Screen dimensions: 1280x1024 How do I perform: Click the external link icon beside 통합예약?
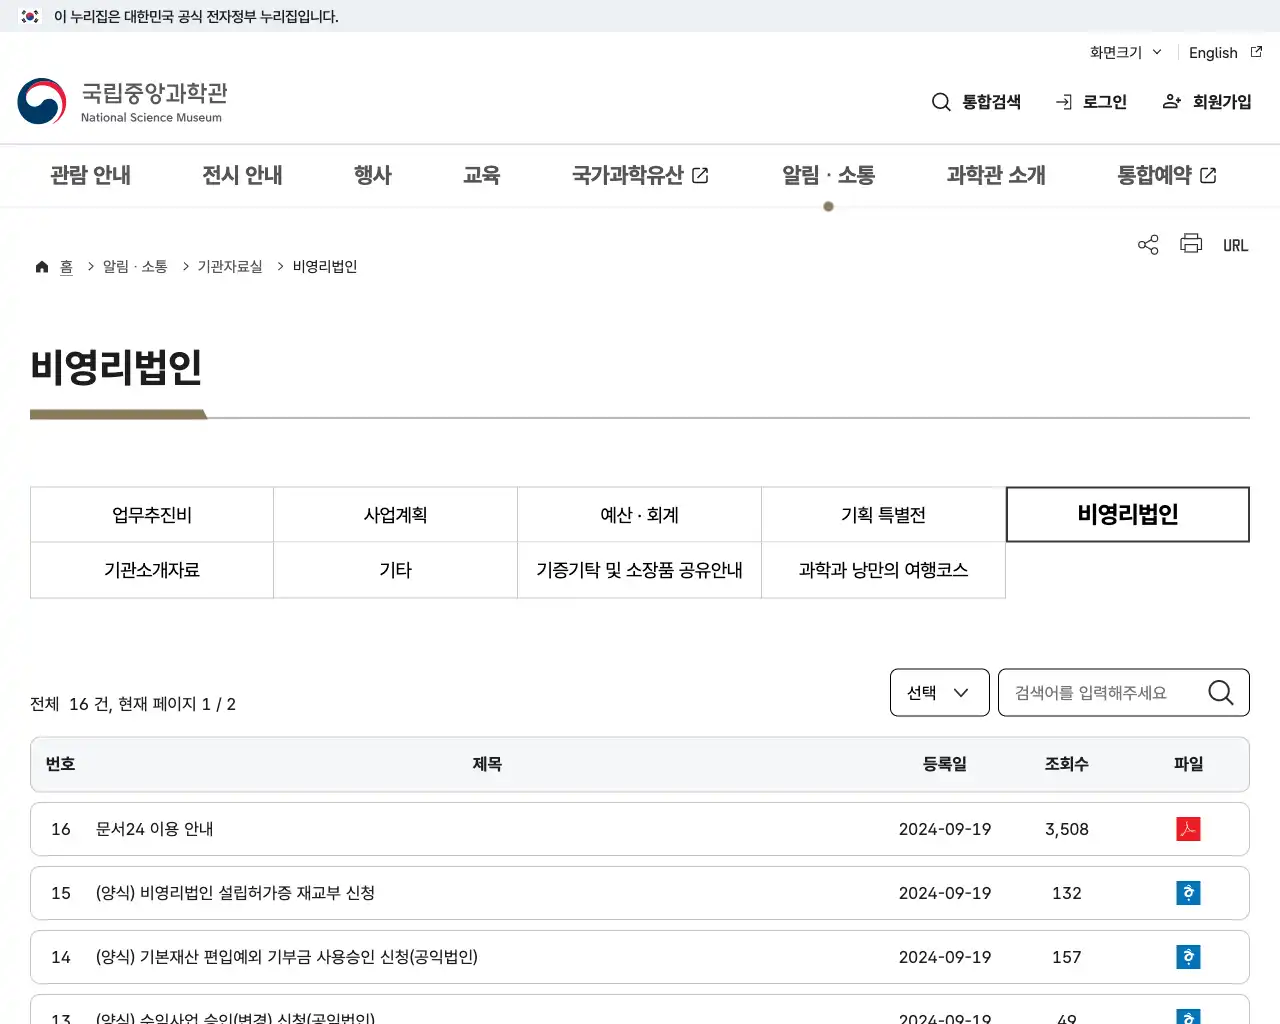[x=1208, y=174]
